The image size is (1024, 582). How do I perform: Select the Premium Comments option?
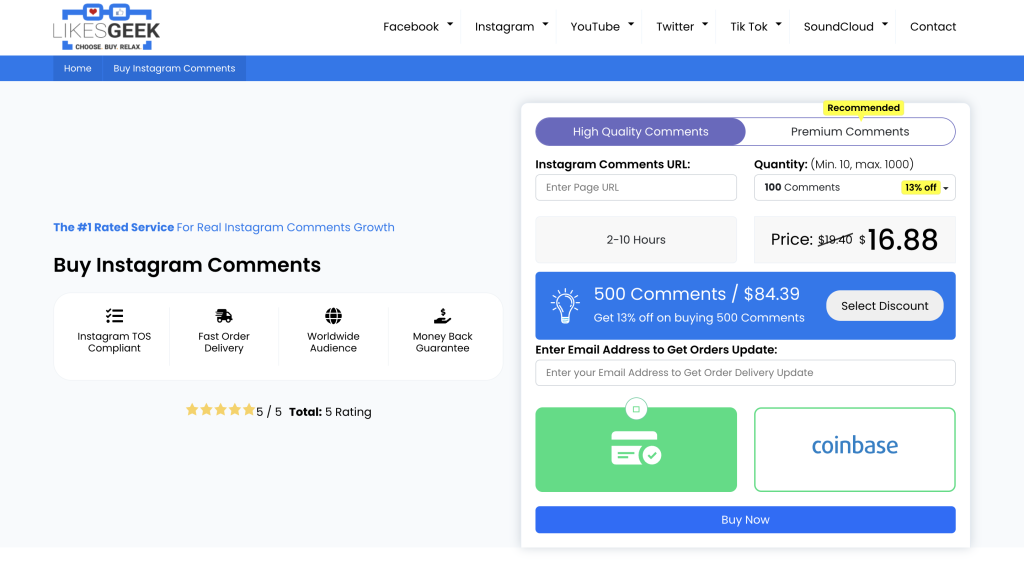(850, 131)
